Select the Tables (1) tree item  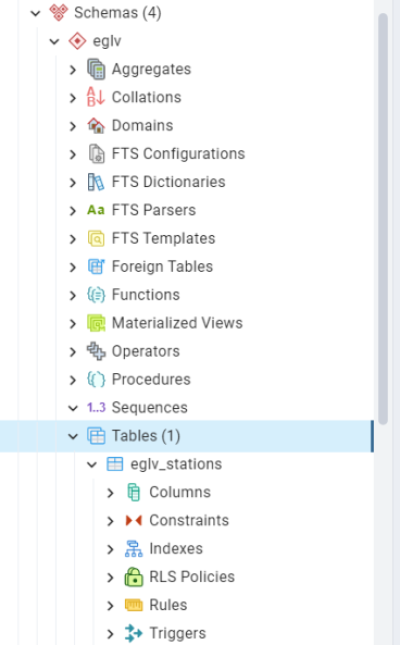[186, 436]
